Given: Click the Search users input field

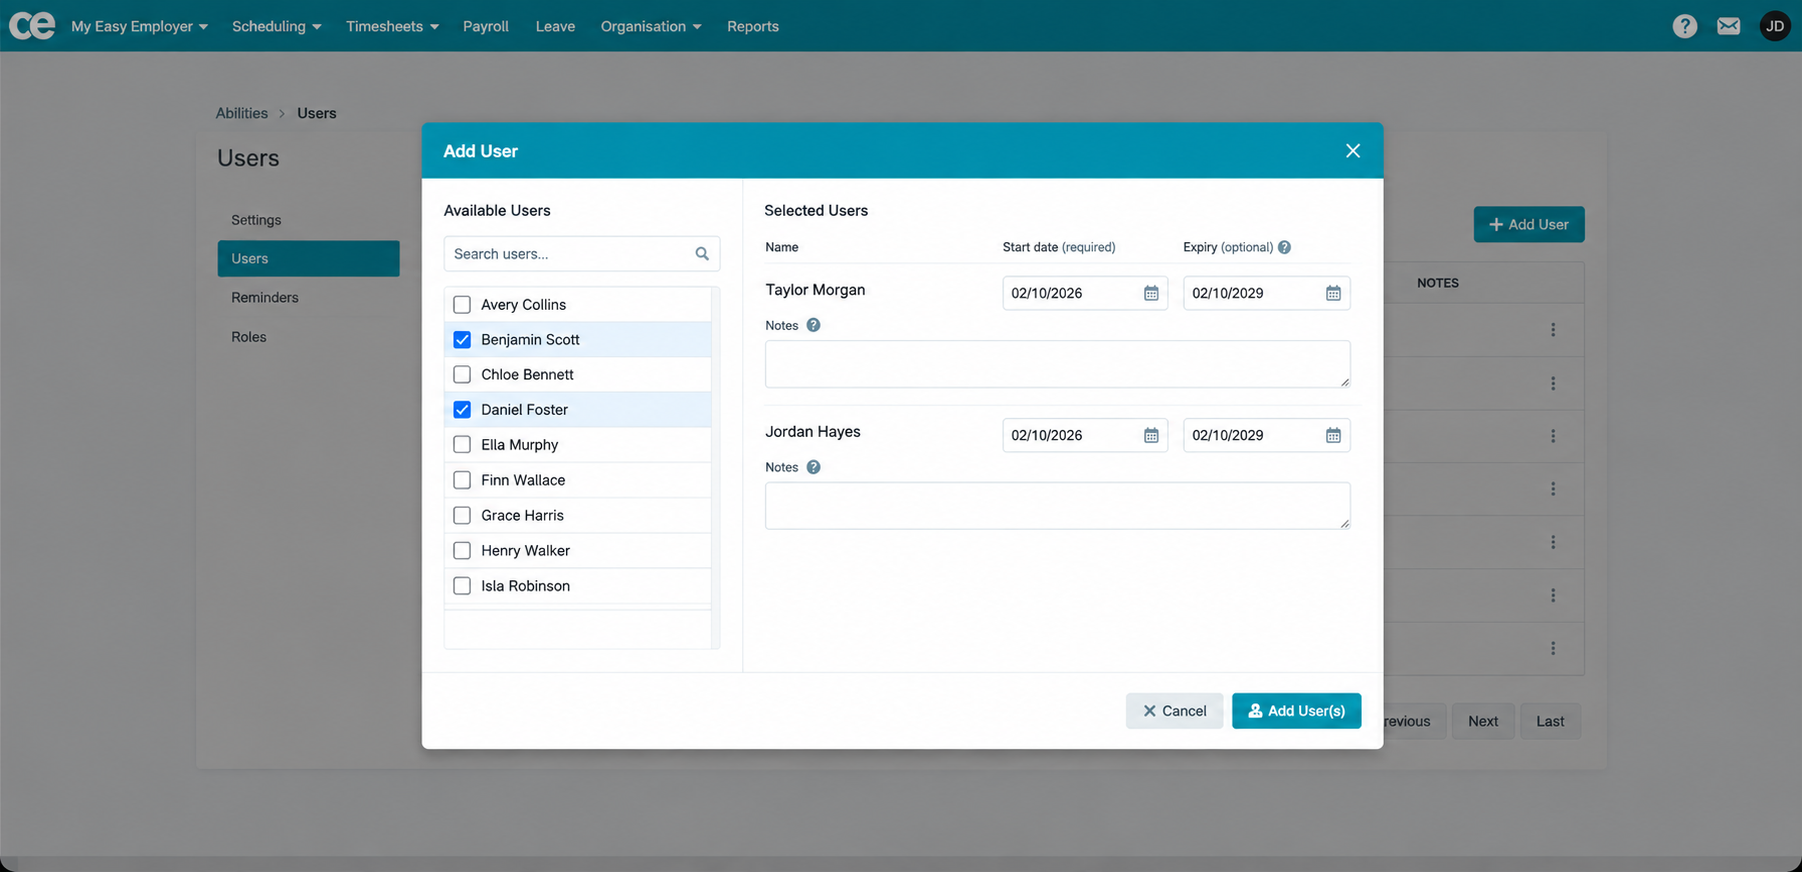Looking at the screenshot, I should (x=582, y=254).
